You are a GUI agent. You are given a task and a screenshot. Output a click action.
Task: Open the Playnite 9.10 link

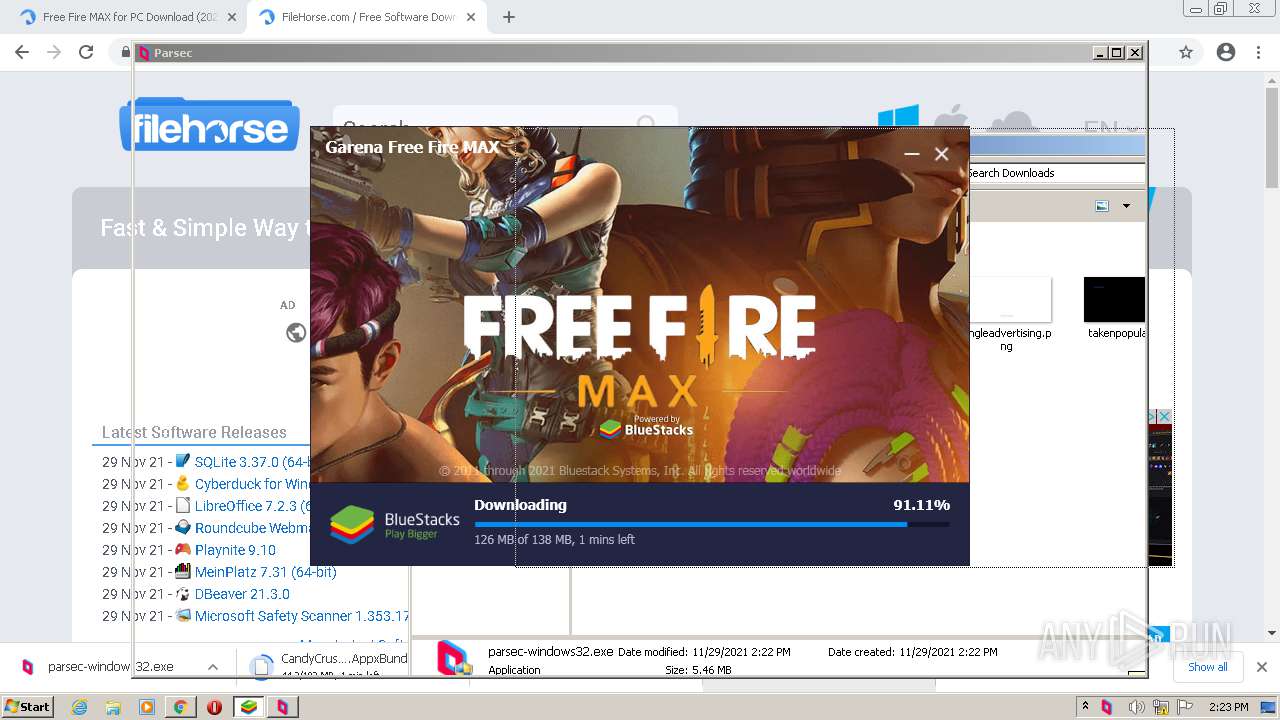click(x=235, y=550)
